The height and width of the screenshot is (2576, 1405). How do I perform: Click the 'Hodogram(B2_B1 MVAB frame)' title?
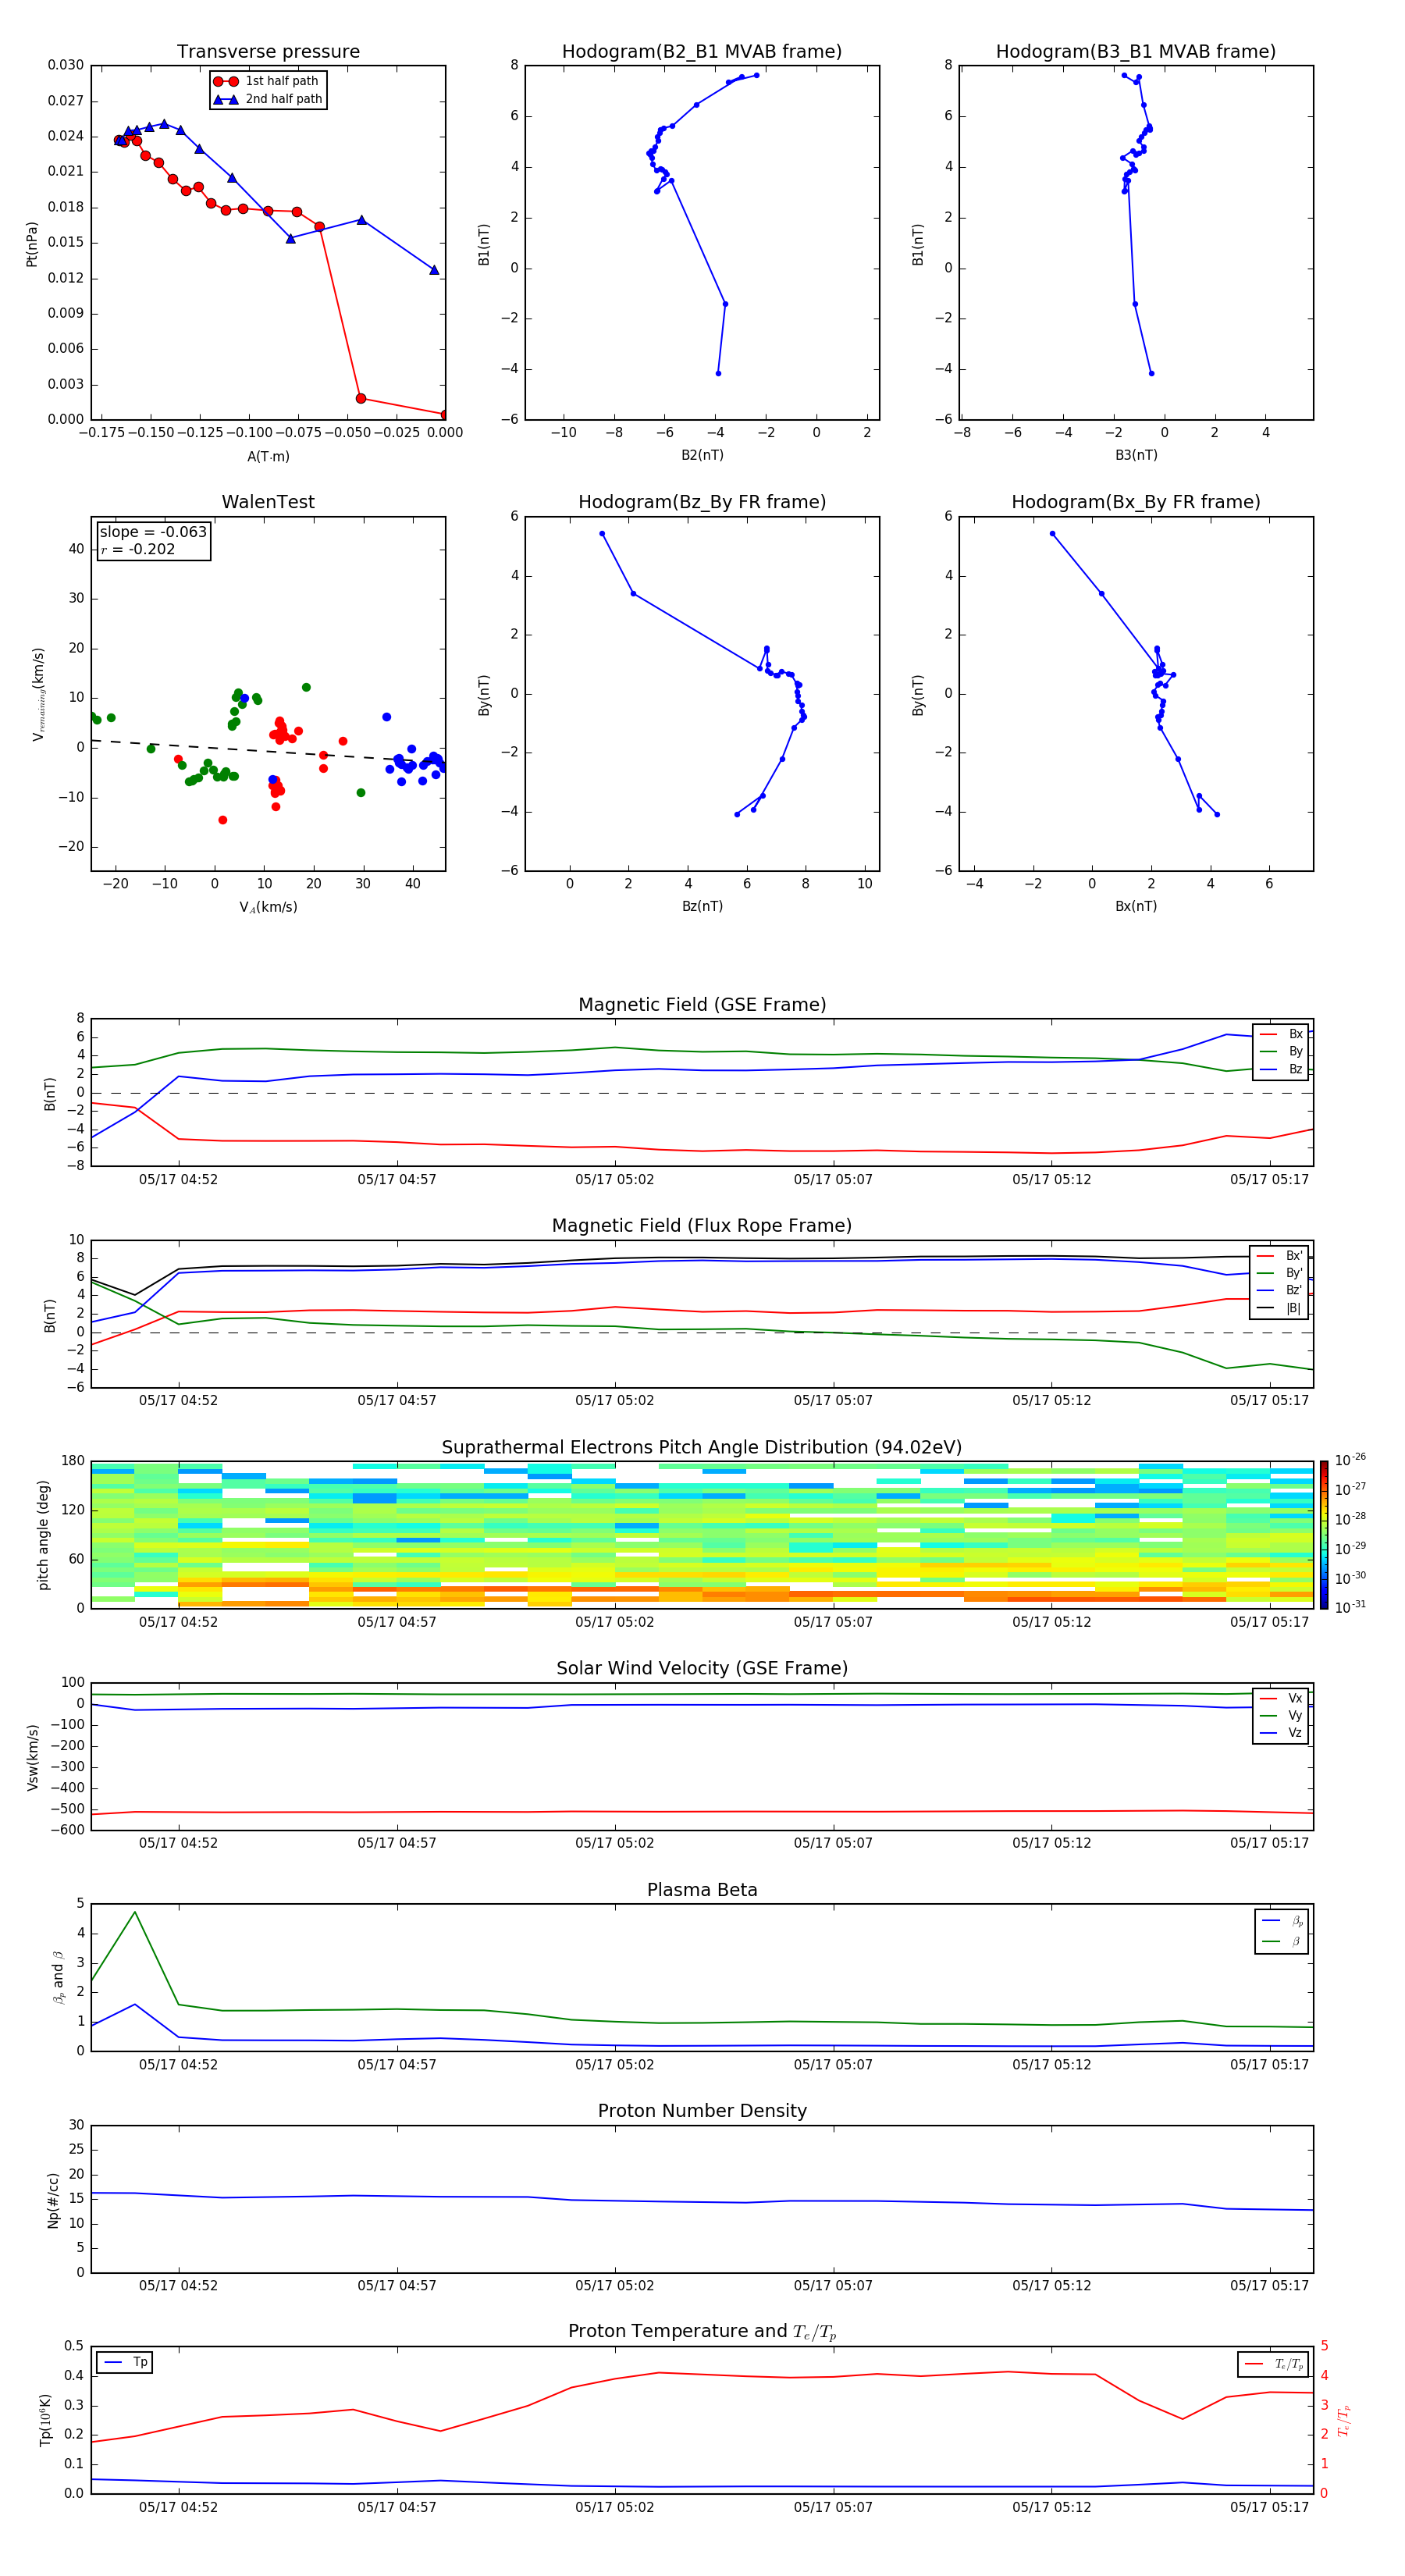coord(702,52)
